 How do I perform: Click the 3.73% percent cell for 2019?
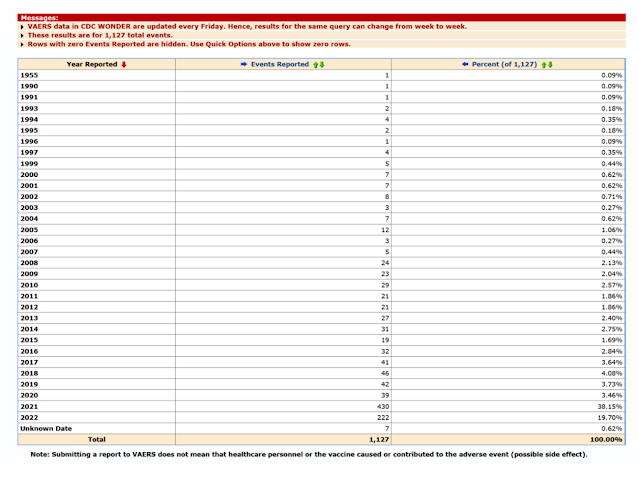pyautogui.click(x=612, y=384)
